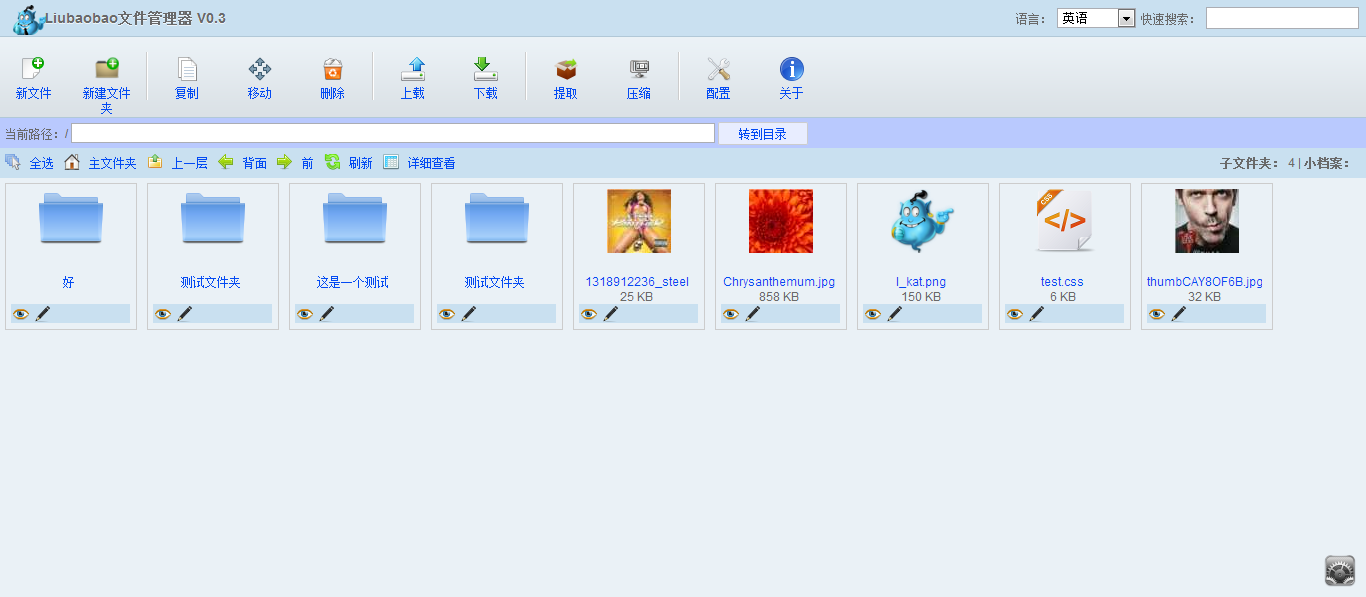Focus the 快速搜索 quick search field
Viewport: 1366px width, 597px height.
(x=1282, y=18)
